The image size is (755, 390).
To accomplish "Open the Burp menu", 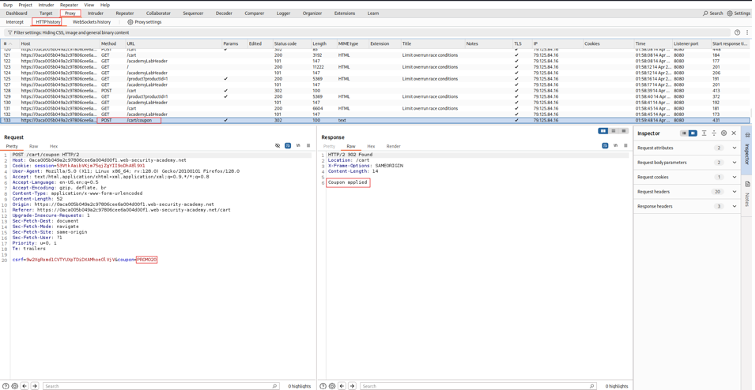I will coord(8,5).
